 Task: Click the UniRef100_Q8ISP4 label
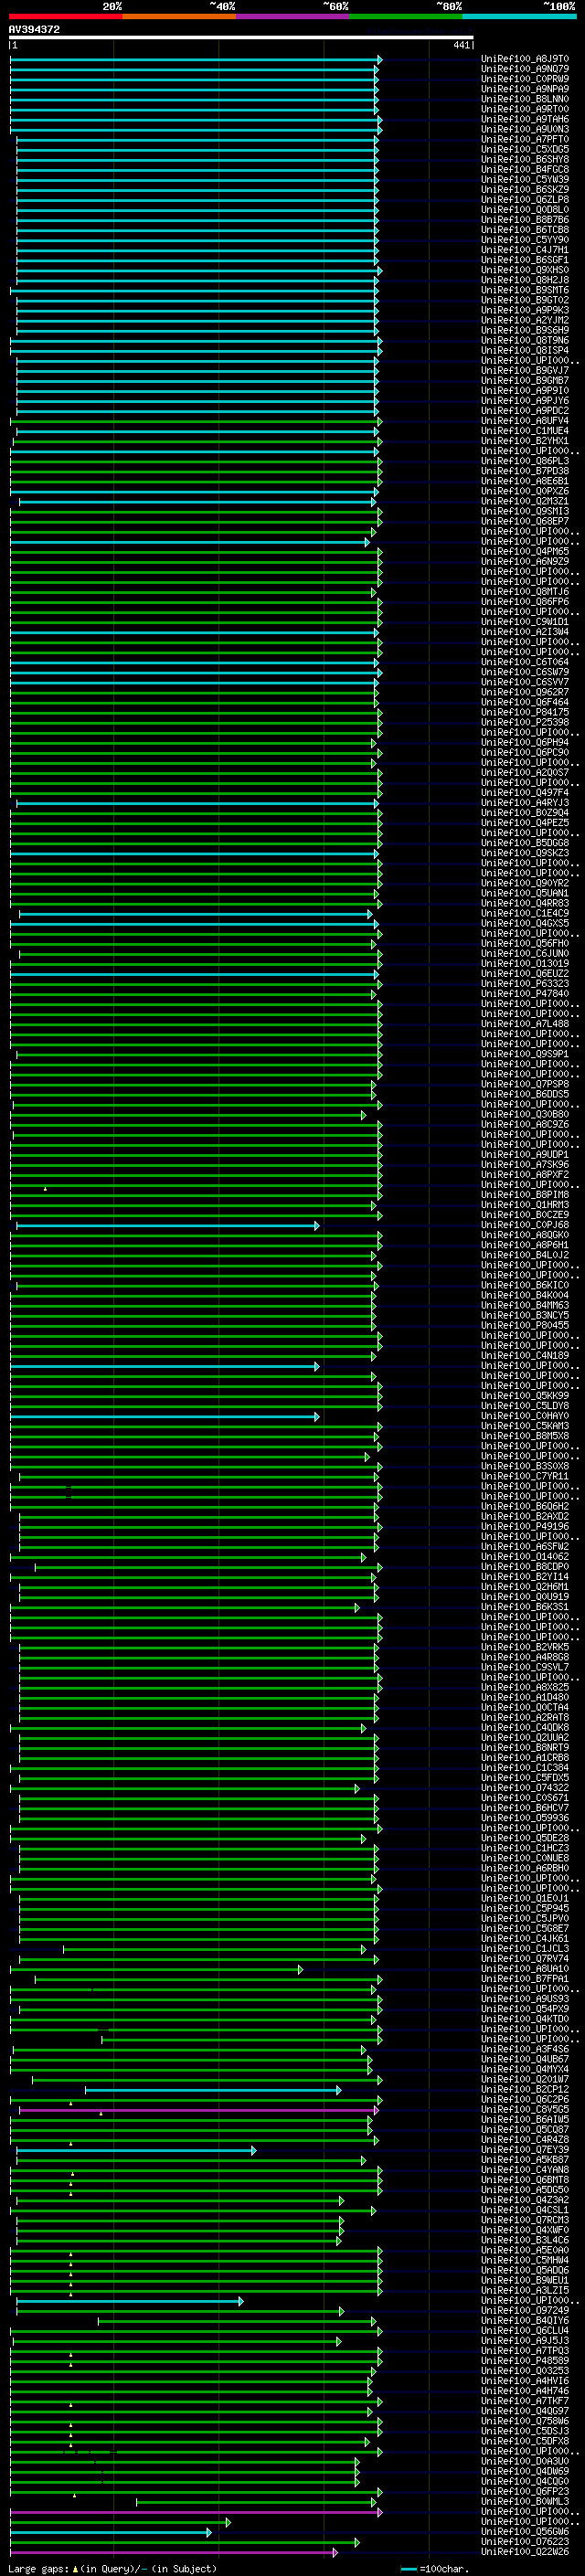coord(525,350)
